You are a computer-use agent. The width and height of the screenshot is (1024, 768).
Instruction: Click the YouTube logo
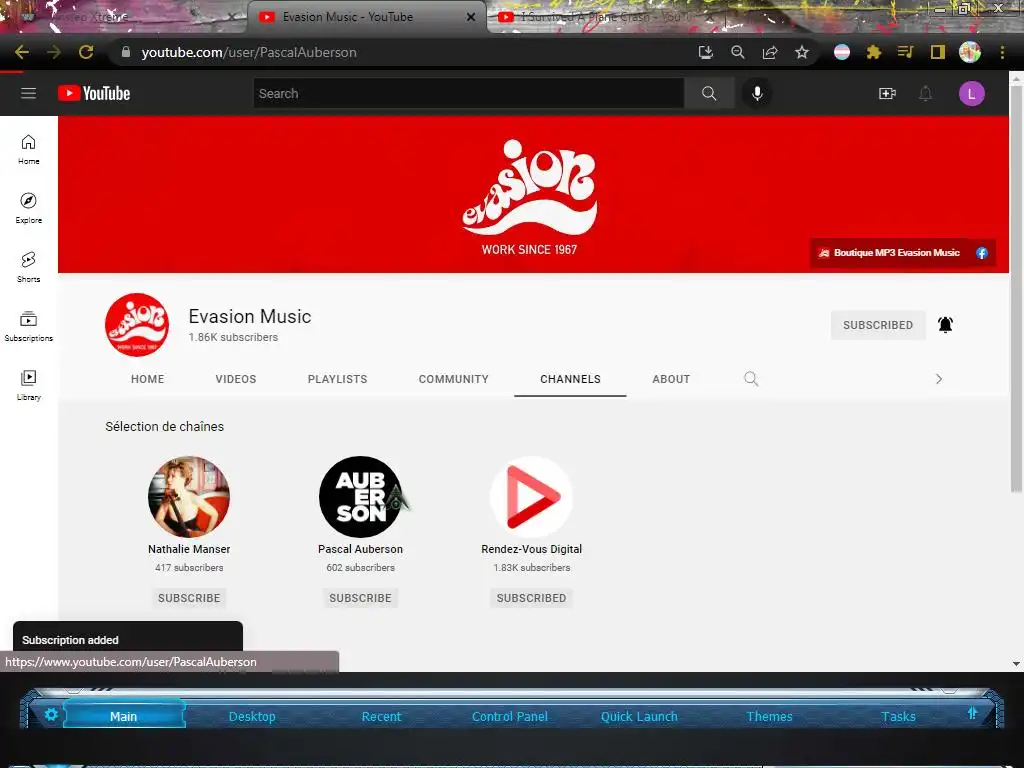pyautogui.click(x=94, y=93)
